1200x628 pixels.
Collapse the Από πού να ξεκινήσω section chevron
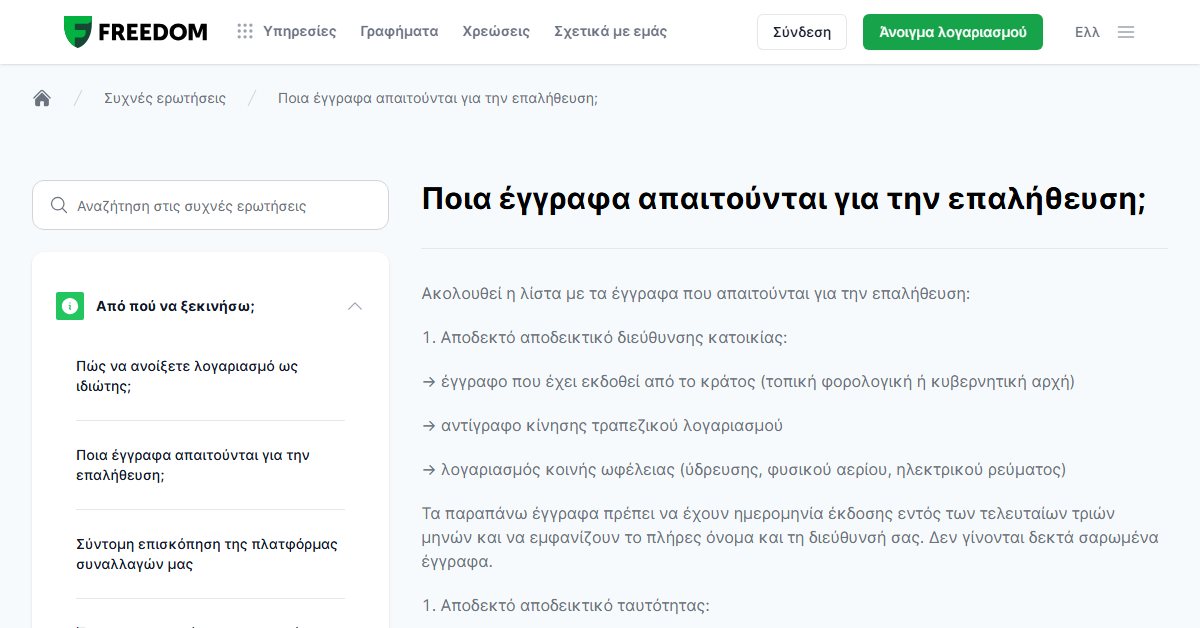[x=355, y=306]
